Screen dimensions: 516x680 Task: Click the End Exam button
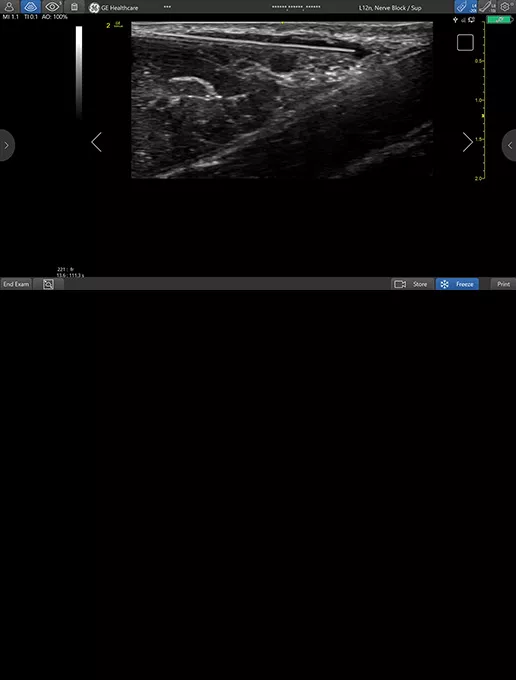(16, 284)
